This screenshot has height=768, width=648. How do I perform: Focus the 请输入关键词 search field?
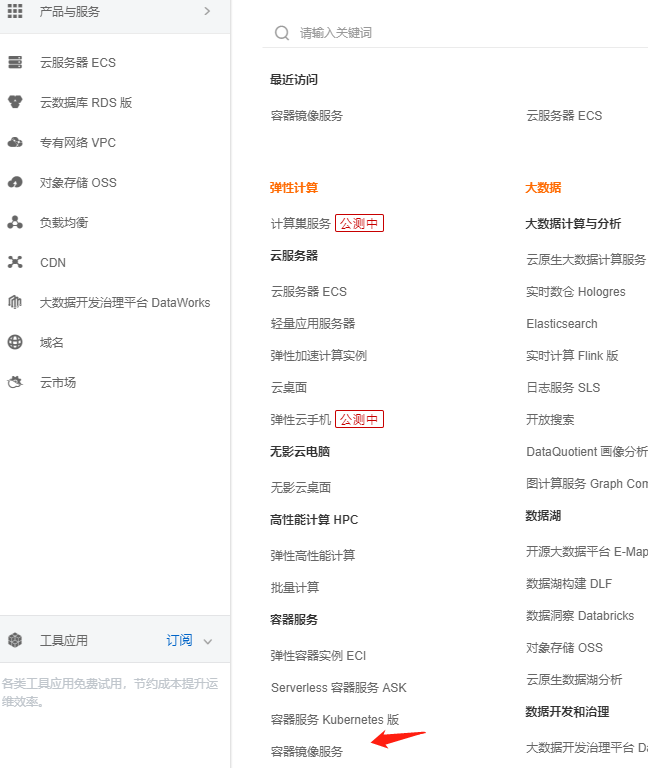click(x=455, y=33)
